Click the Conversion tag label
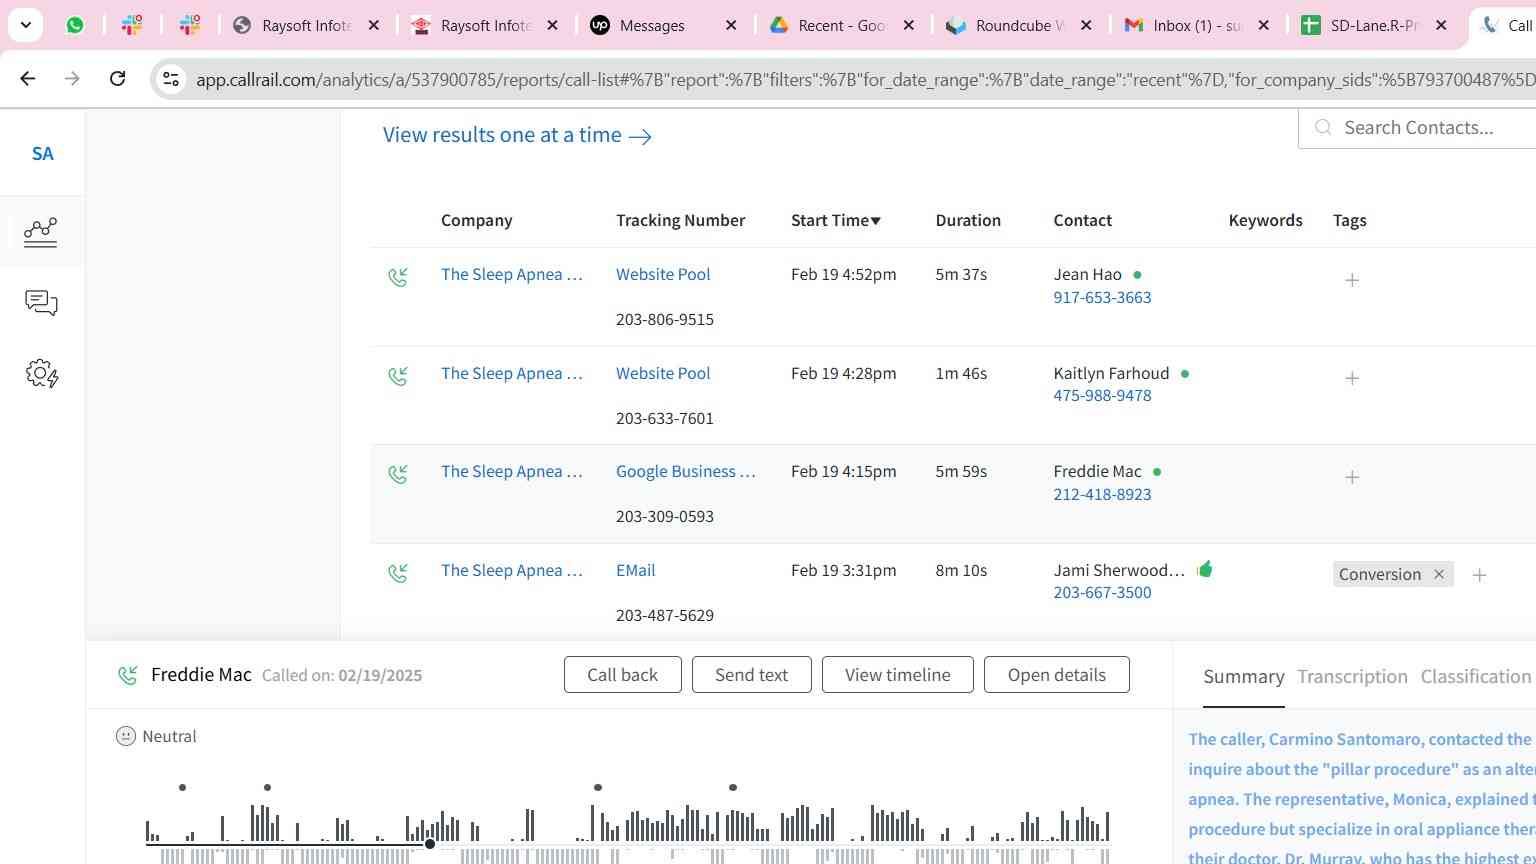This screenshot has height=864, width=1536. [1379, 574]
